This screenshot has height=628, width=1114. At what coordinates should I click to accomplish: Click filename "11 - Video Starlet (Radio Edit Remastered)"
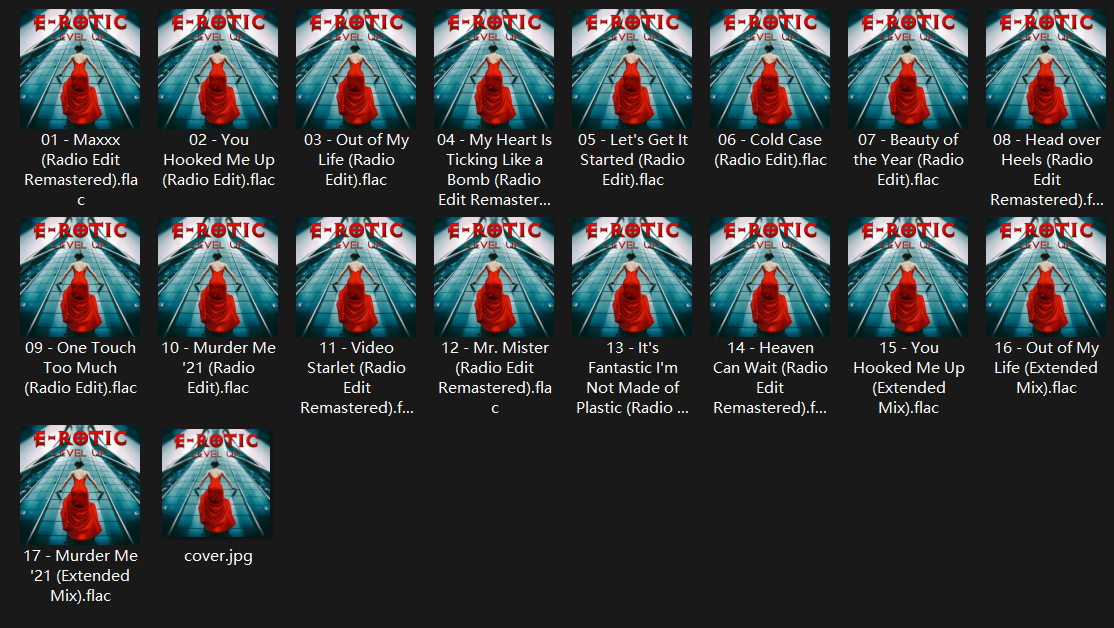(357, 378)
